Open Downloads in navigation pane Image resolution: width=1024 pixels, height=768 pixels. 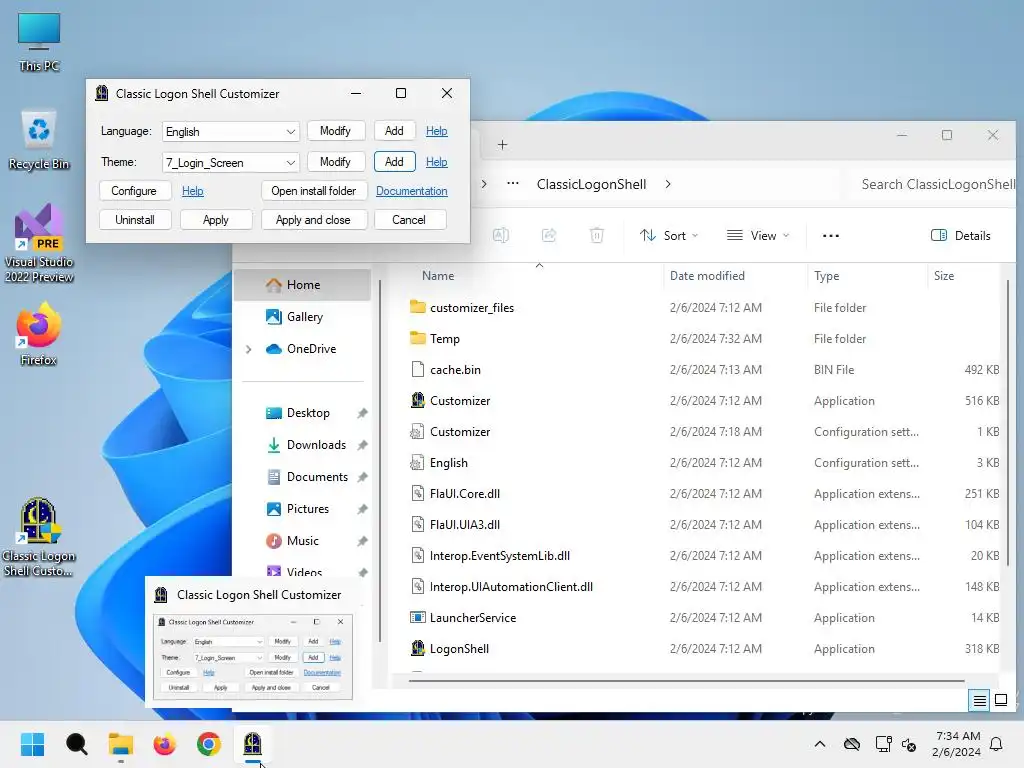click(x=307, y=445)
